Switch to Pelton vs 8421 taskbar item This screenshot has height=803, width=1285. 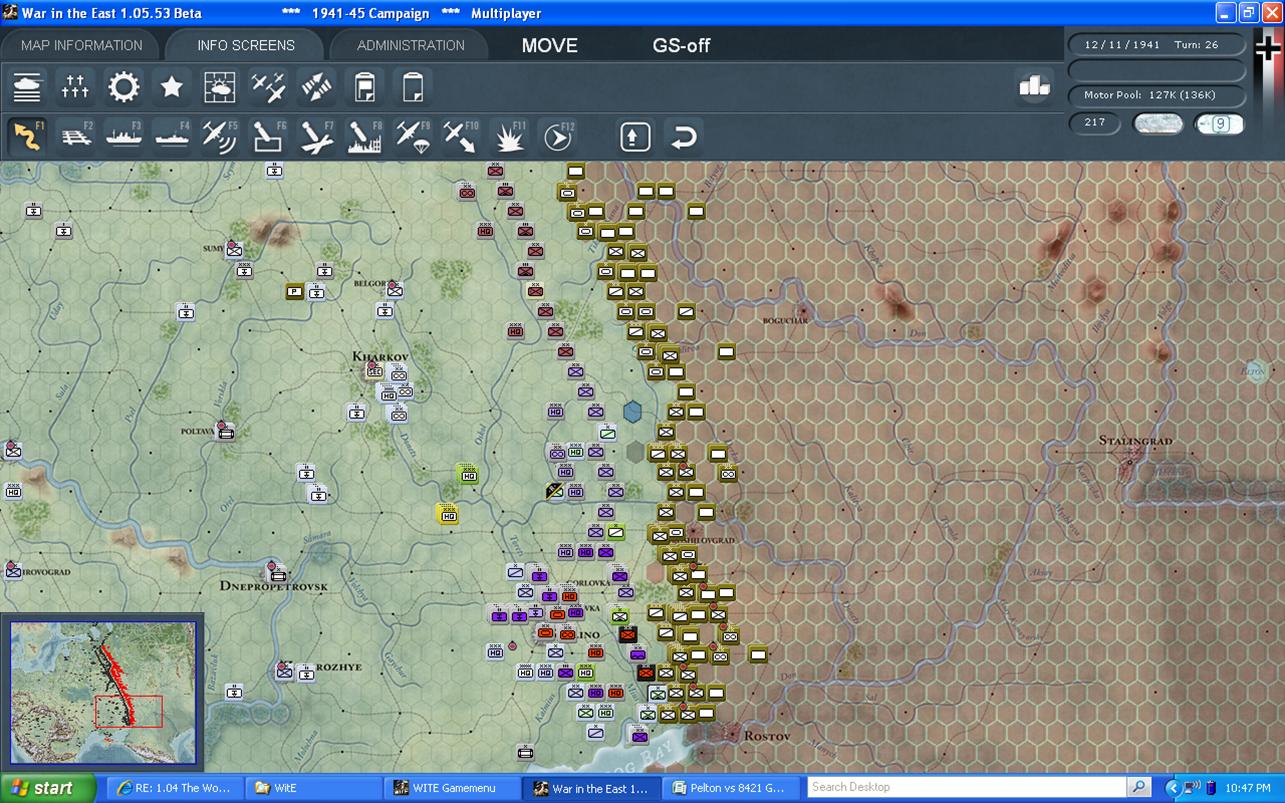[x=733, y=788]
